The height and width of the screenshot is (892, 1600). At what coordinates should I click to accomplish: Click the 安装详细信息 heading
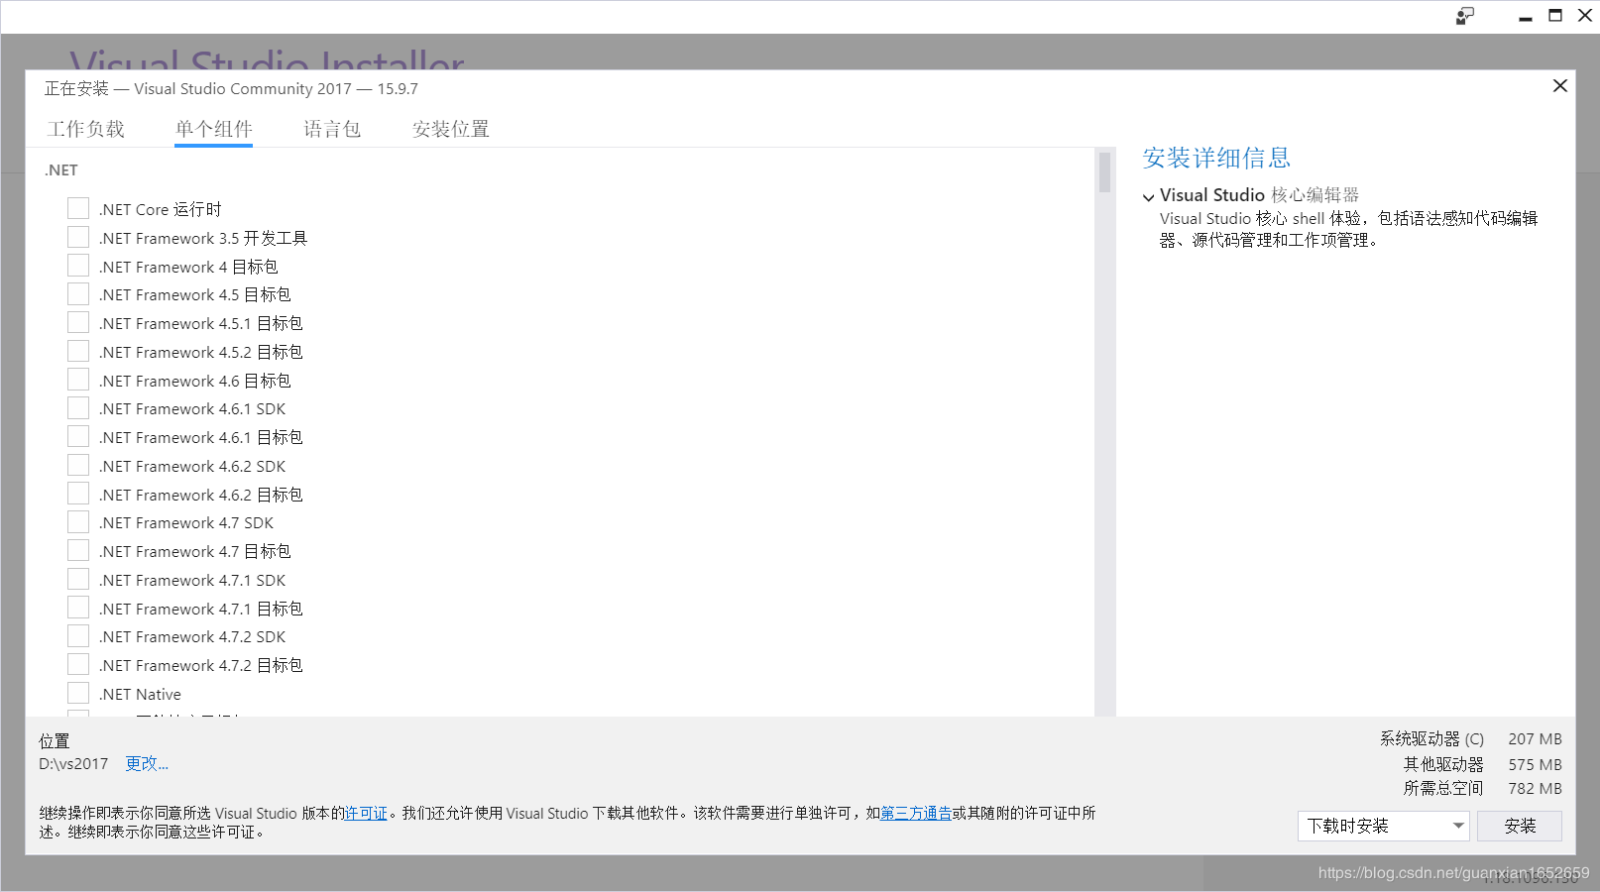pyautogui.click(x=1217, y=158)
